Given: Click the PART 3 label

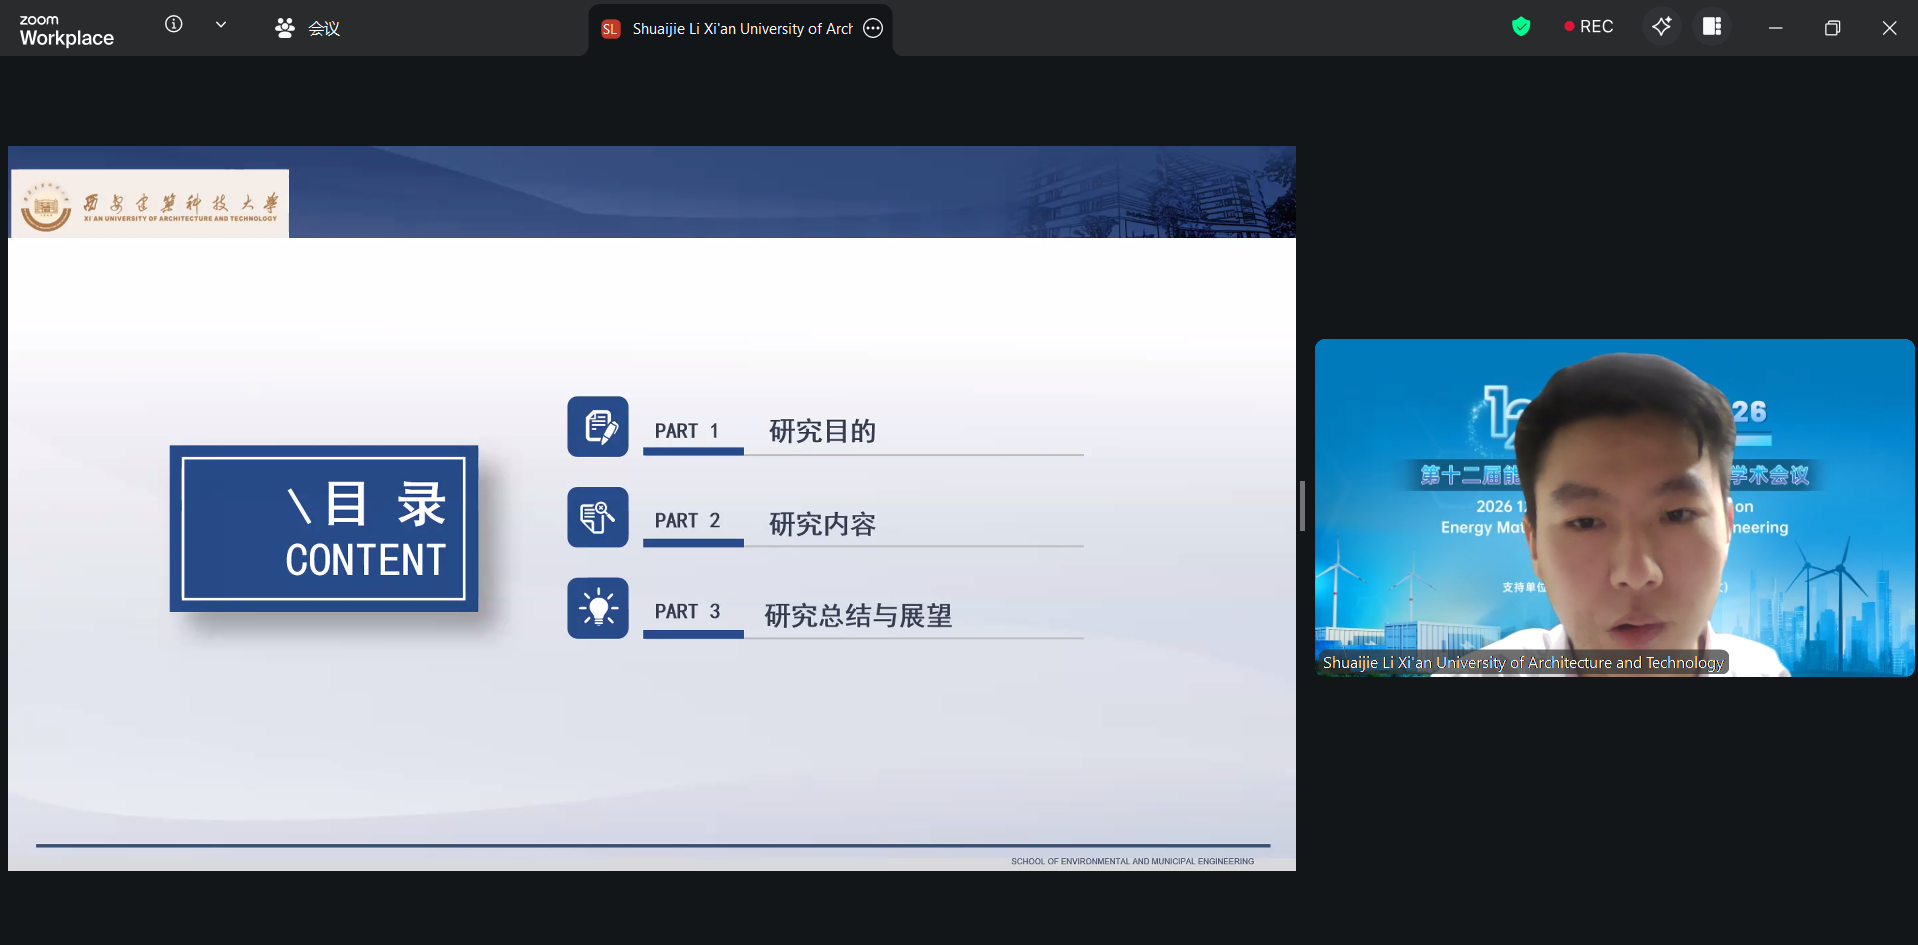Looking at the screenshot, I should [x=687, y=611].
